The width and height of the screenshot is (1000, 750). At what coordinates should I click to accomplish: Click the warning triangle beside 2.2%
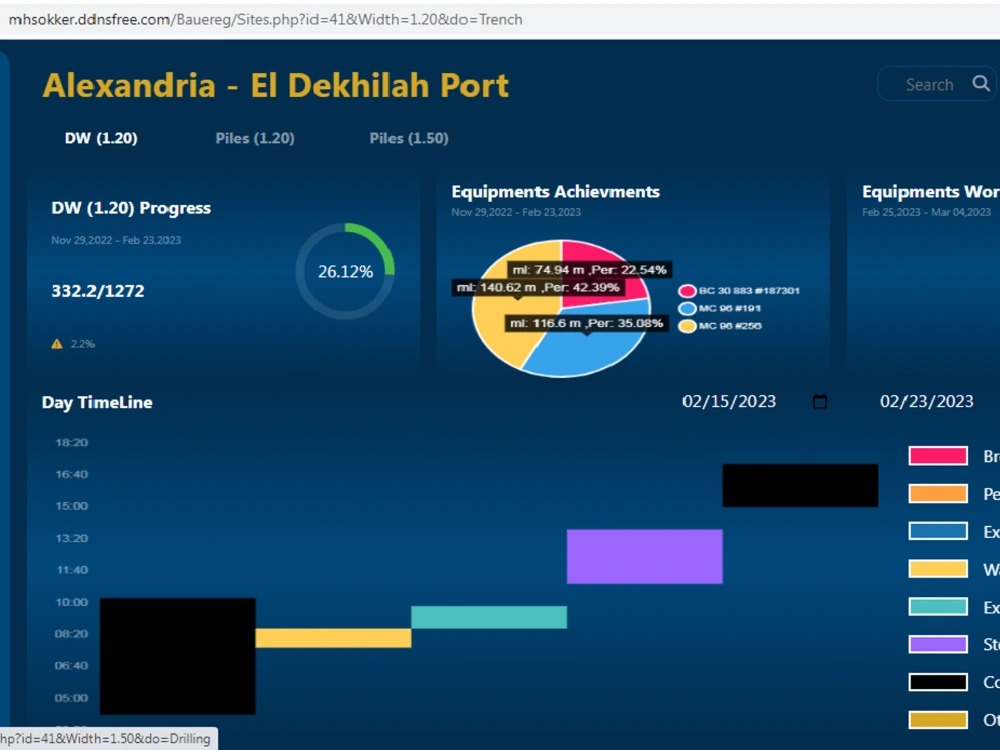pyautogui.click(x=56, y=343)
